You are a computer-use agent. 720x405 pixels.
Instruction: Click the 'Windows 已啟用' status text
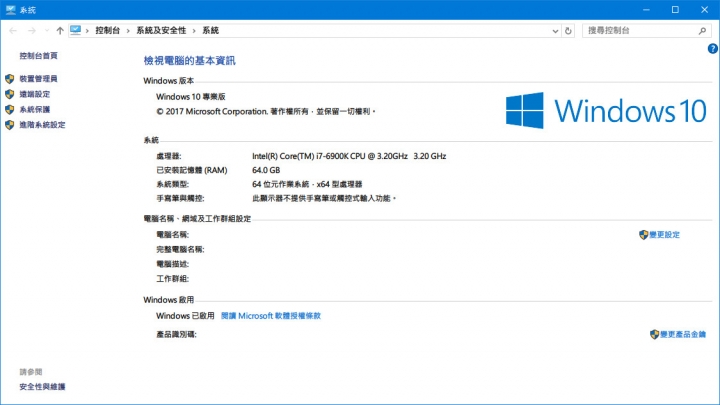[x=185, y=316]
